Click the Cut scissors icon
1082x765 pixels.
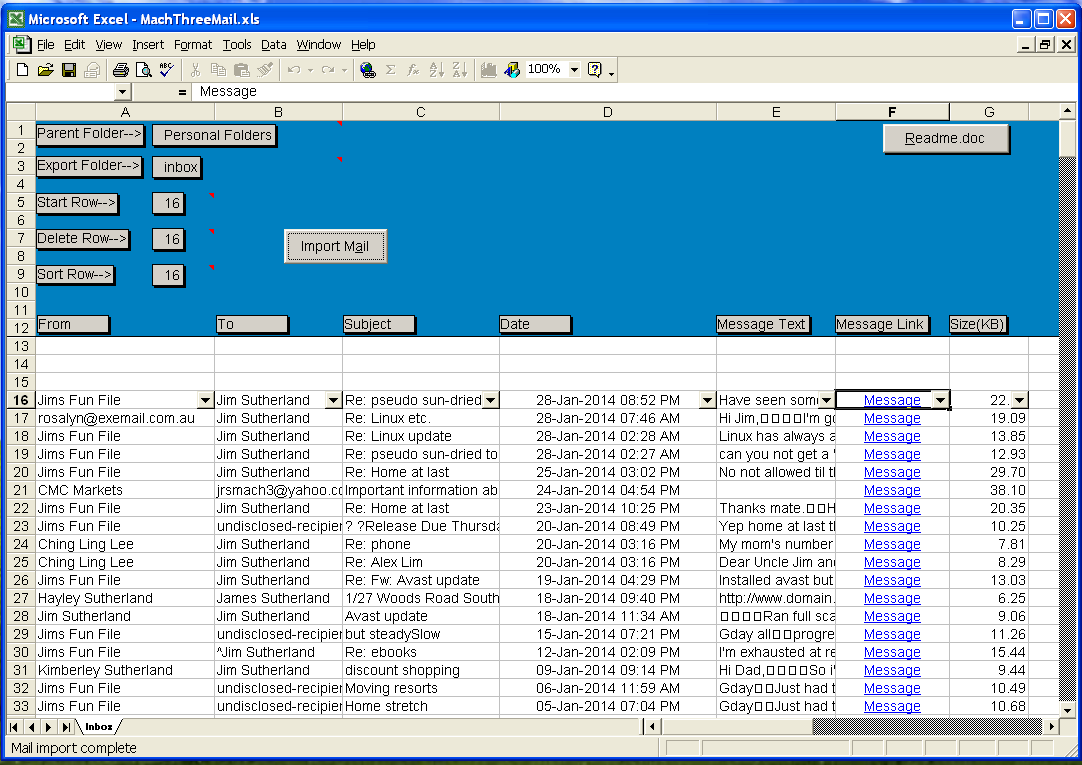click(195, 70)
